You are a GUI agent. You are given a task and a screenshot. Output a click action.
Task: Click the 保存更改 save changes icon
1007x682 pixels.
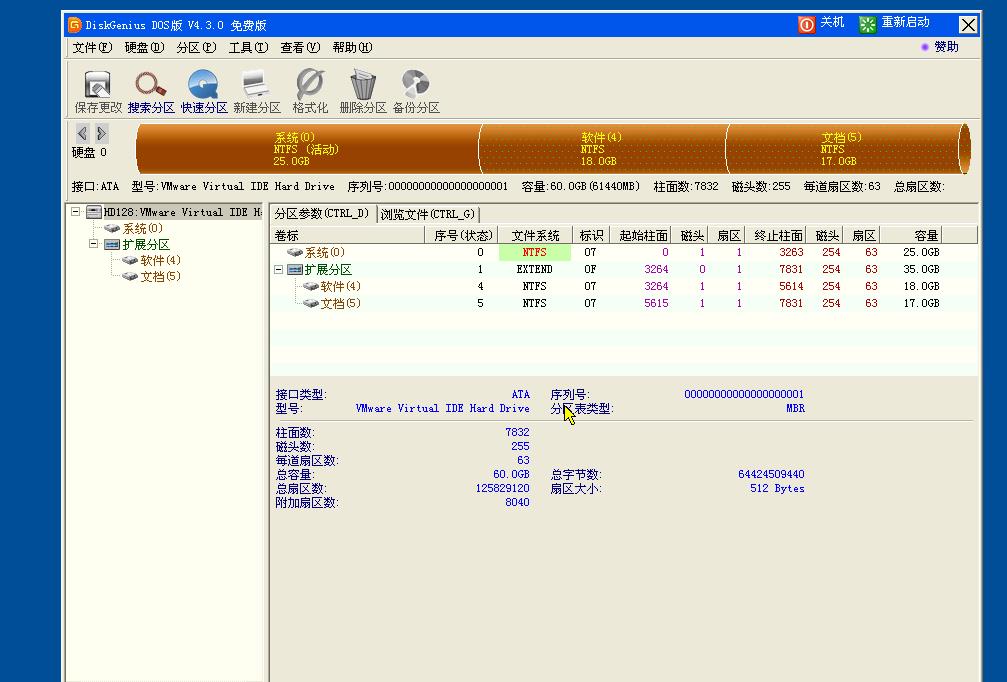(98, 85)
